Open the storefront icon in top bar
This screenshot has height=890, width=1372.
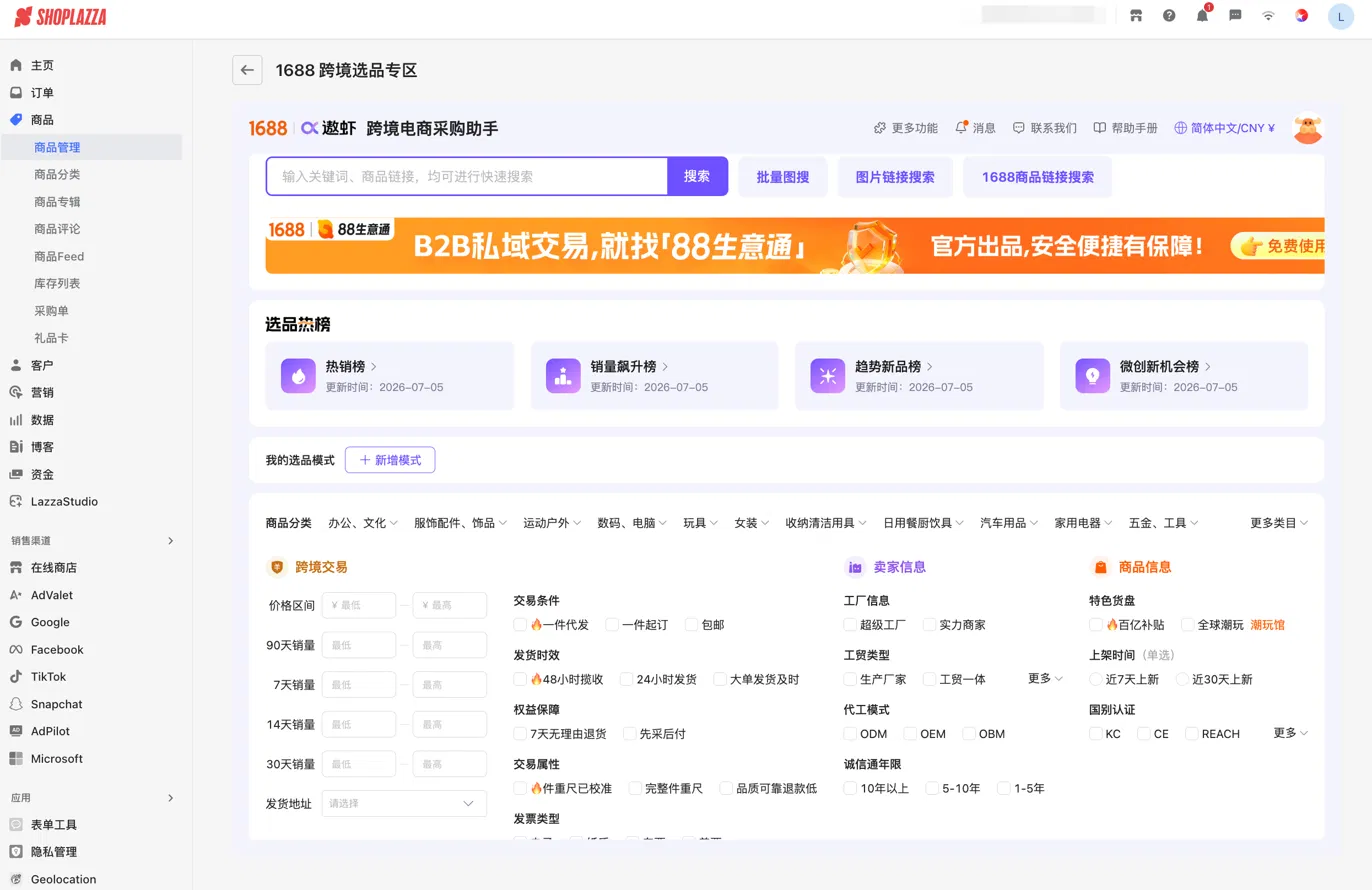tap(1136, 16)
